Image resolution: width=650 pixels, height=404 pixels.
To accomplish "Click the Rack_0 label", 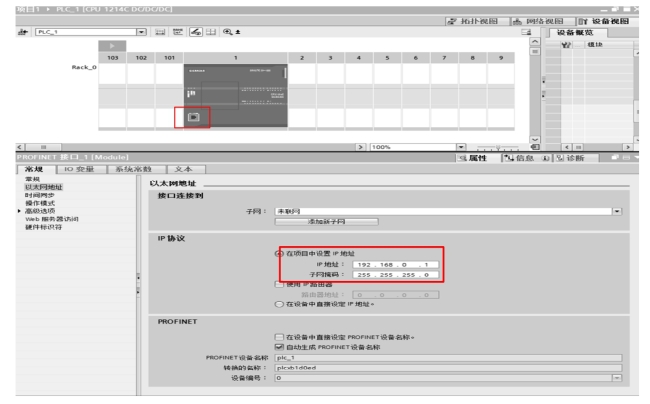I will (x=84, y=67).
